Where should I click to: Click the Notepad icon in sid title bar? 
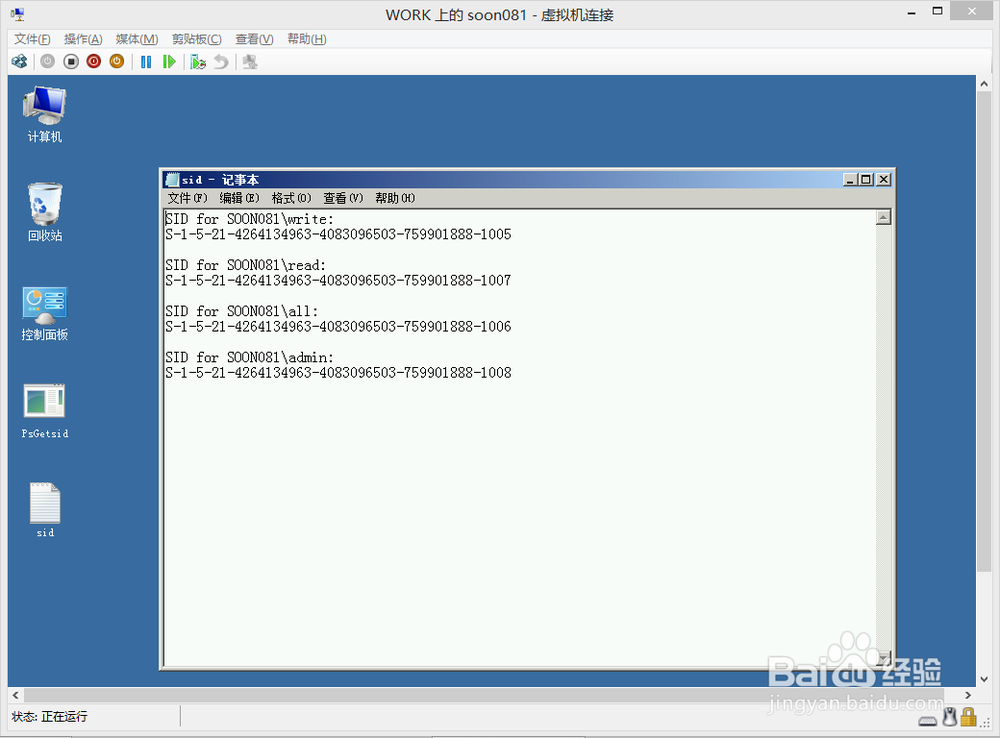point(172,180)
